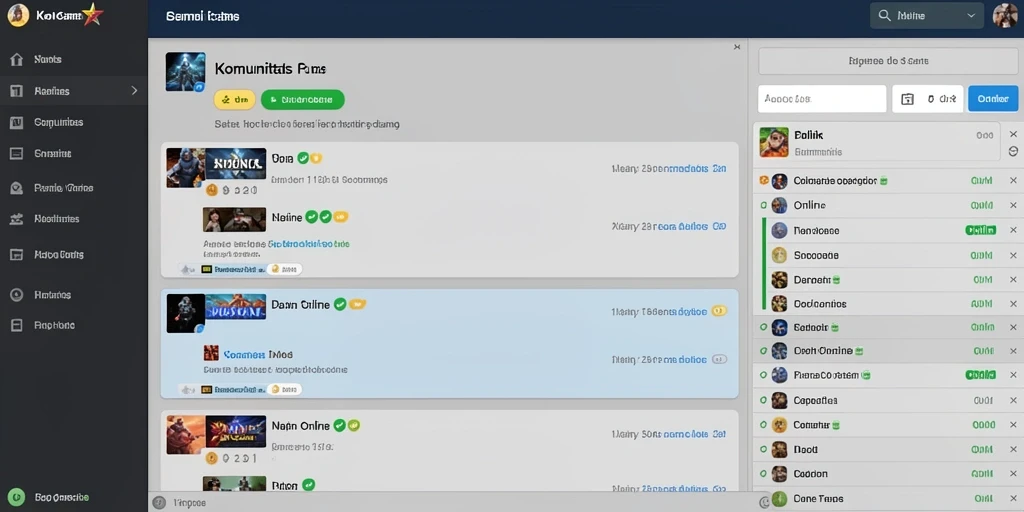
Task: Select the third sidebar menu item
Action: click(74, 122)
